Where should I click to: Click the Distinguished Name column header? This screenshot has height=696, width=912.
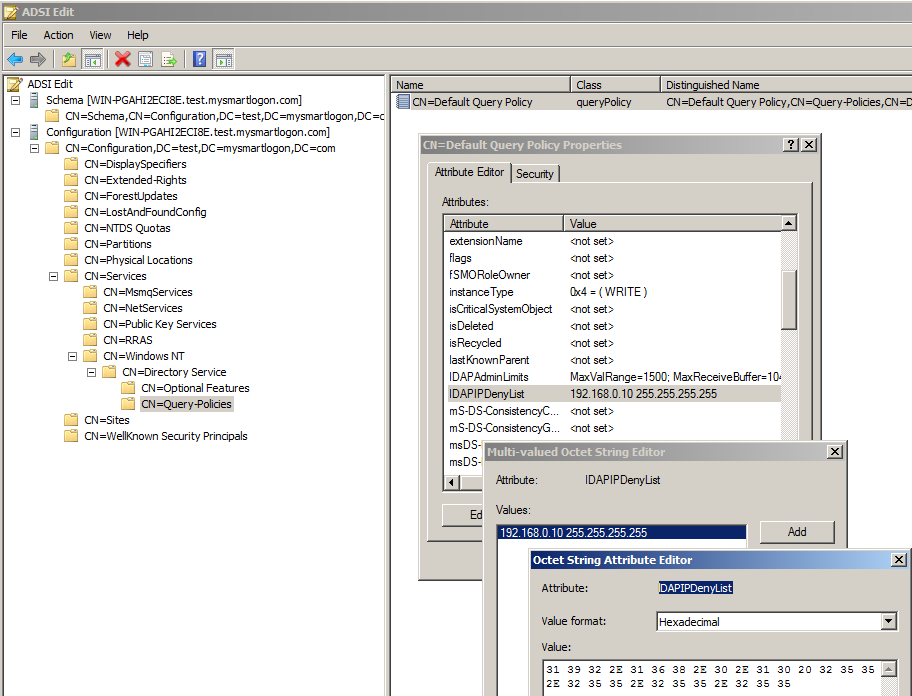[786, 85]
